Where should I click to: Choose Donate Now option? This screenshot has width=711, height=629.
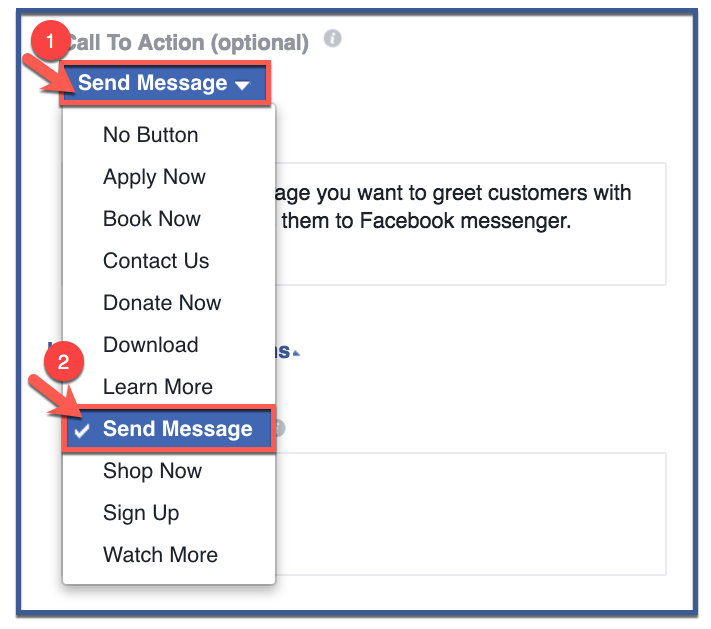point(162,302)
